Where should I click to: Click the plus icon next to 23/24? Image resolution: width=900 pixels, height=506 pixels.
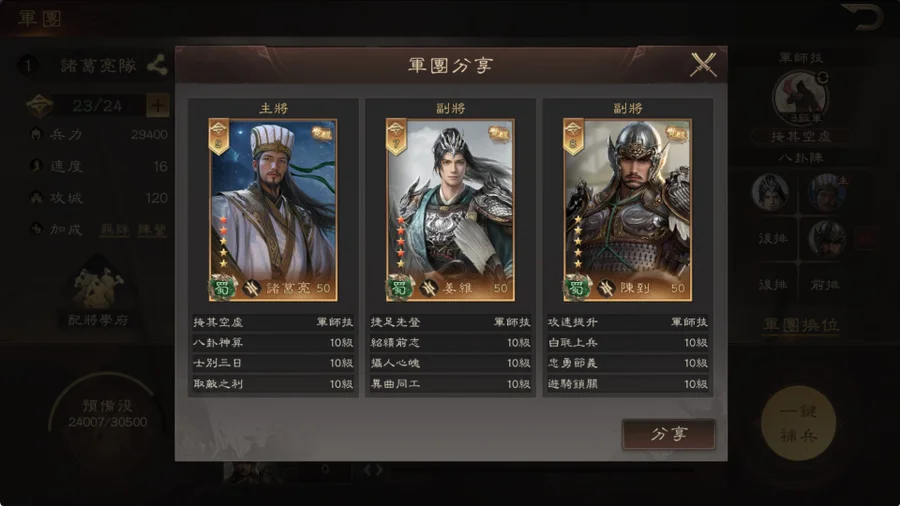coord(157,105)
